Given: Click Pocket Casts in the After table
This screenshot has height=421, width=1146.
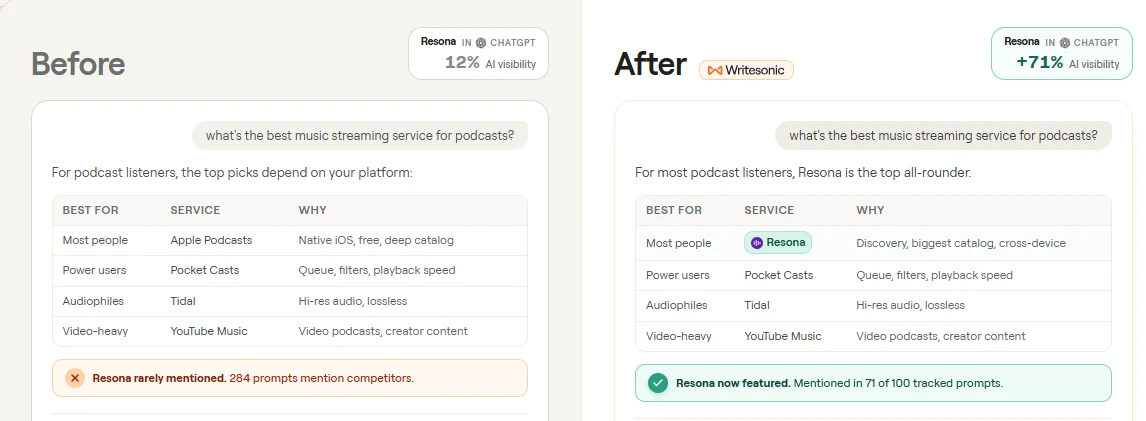Looking at the screenshot, I should tap(778, 276).
